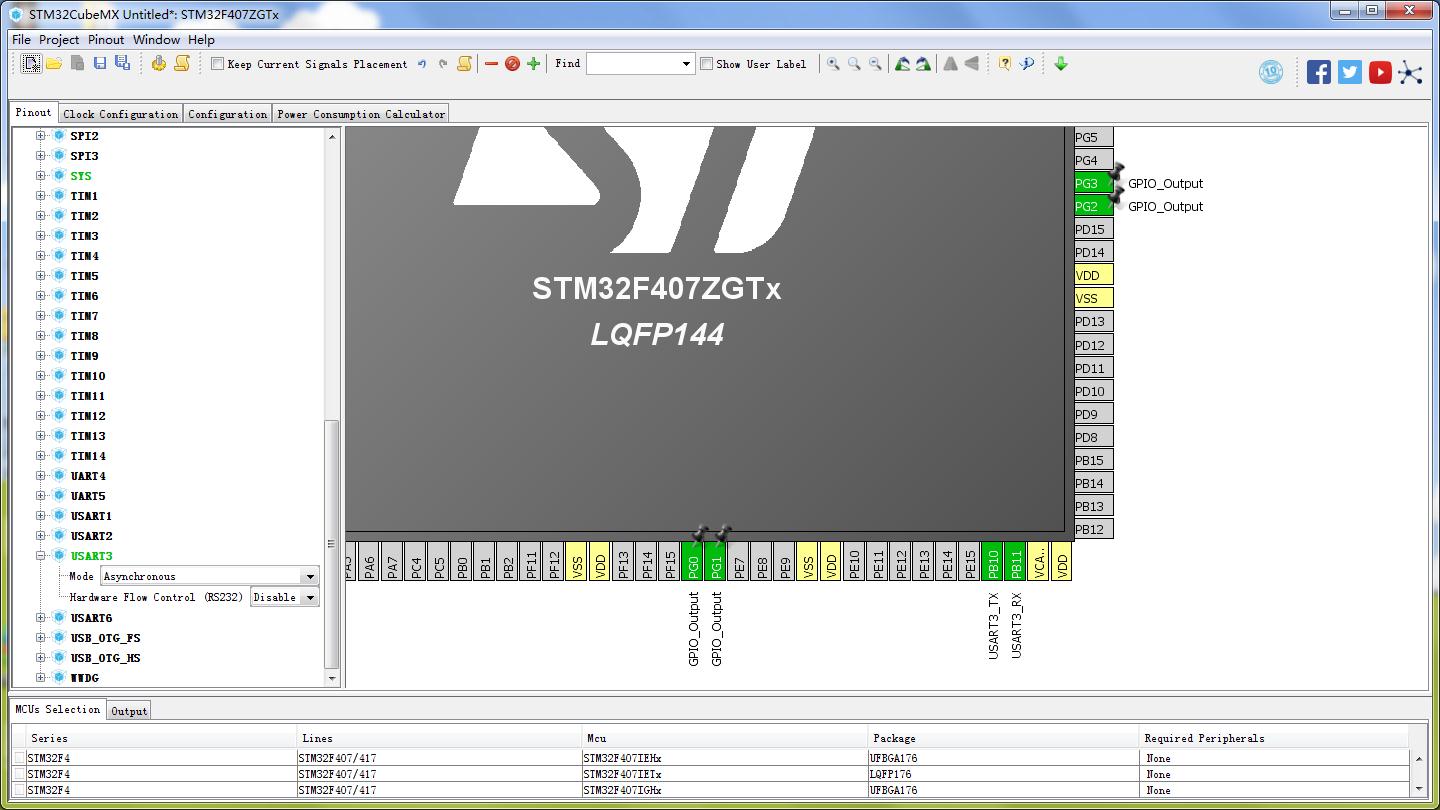Click the second rotate chip view icon
The image size is (1440, 810).
click(923, 64)
